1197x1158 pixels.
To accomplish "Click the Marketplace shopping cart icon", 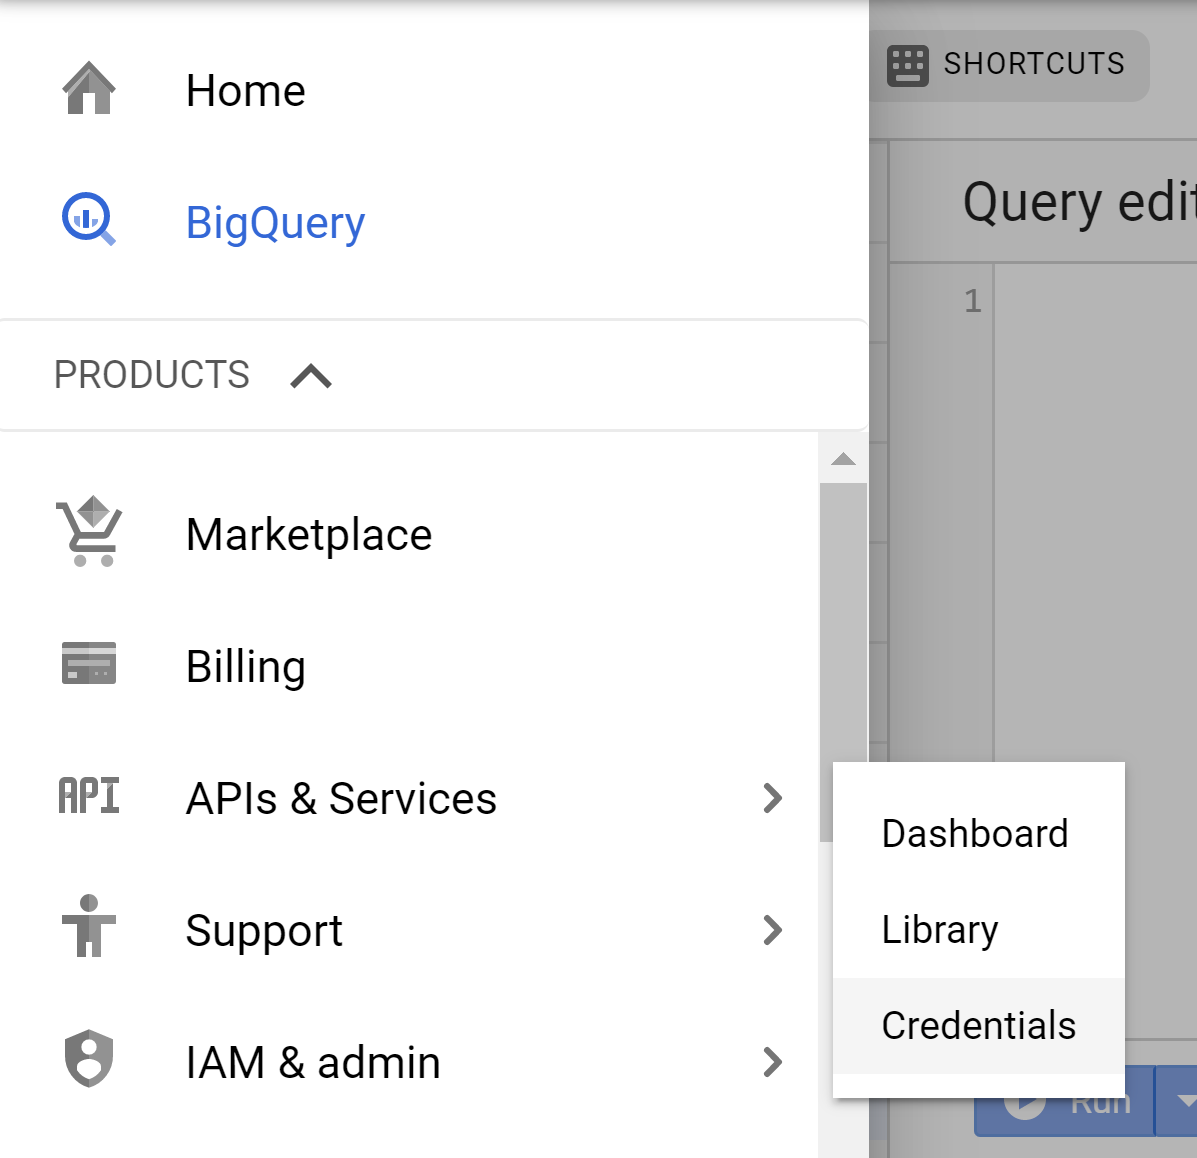I will click(x=89, y=531).
